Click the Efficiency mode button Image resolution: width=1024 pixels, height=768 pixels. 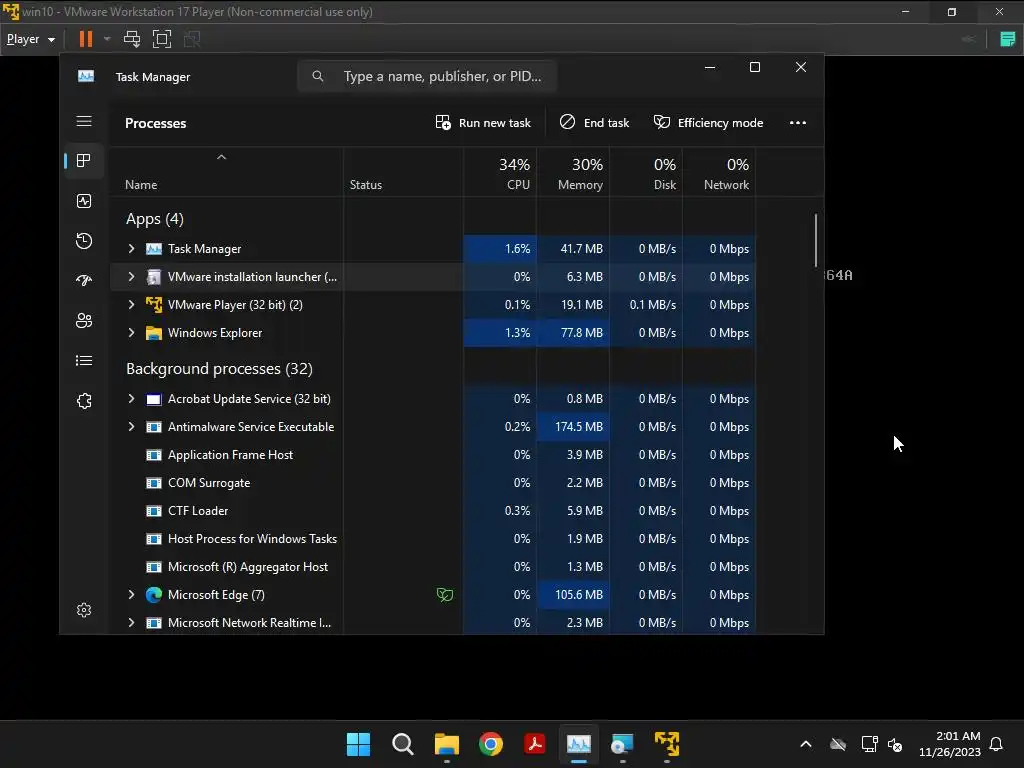point(709,123)
